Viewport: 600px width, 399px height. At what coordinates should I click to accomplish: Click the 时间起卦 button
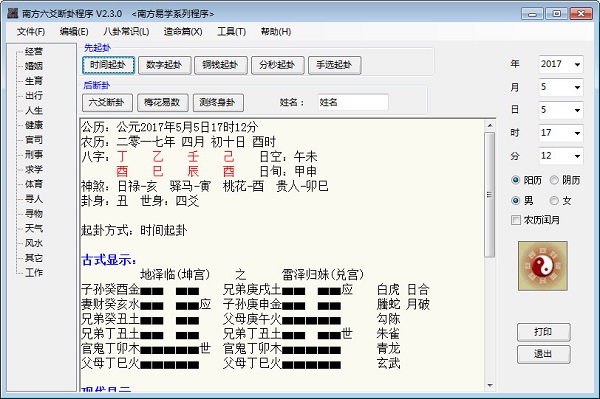108,65
